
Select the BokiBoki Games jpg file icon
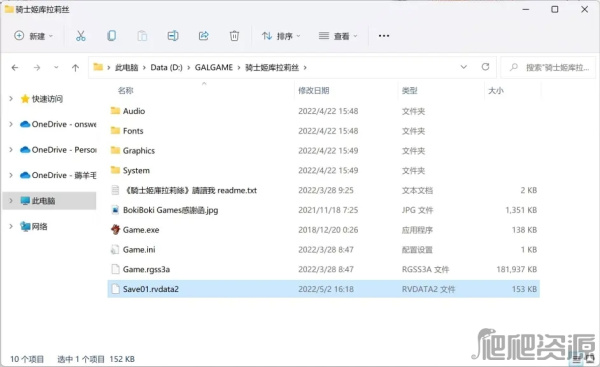coord(115,210)
